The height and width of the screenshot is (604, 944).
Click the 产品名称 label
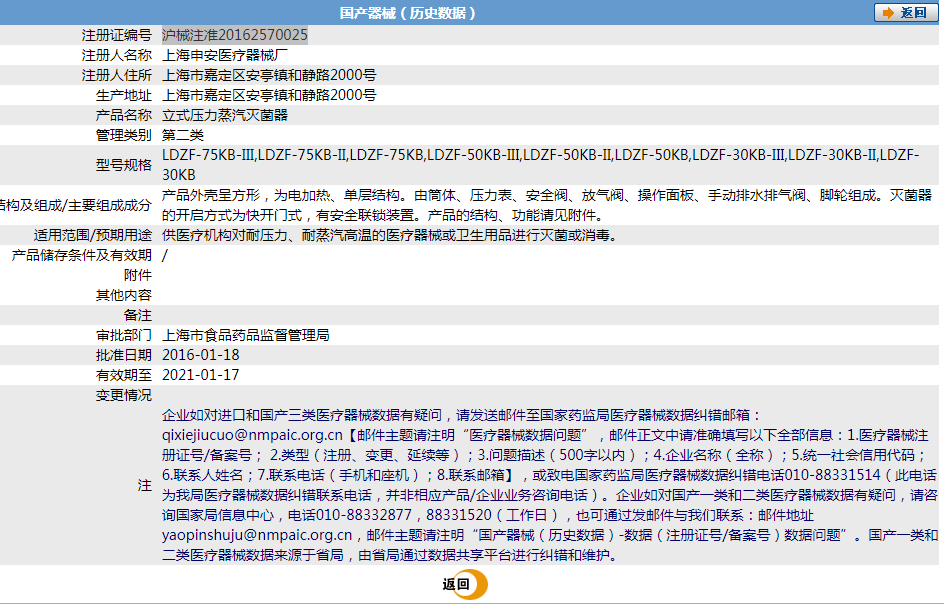click(124, 115)
